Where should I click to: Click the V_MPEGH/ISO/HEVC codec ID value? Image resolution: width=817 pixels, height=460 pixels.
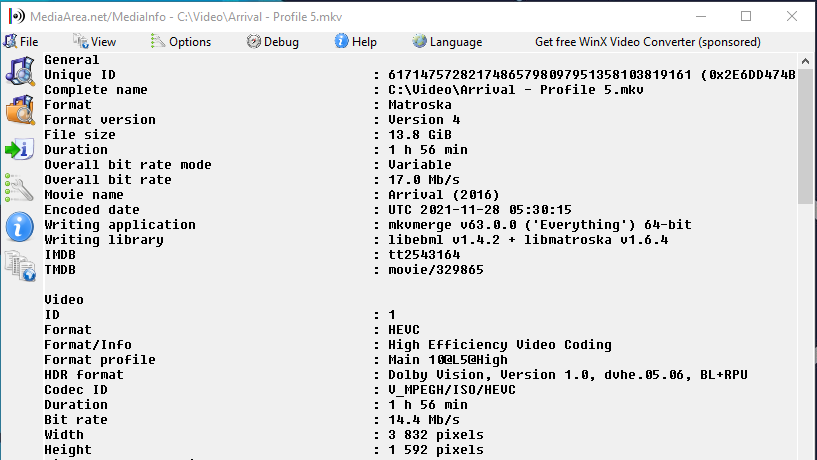[x=452, y=390]
